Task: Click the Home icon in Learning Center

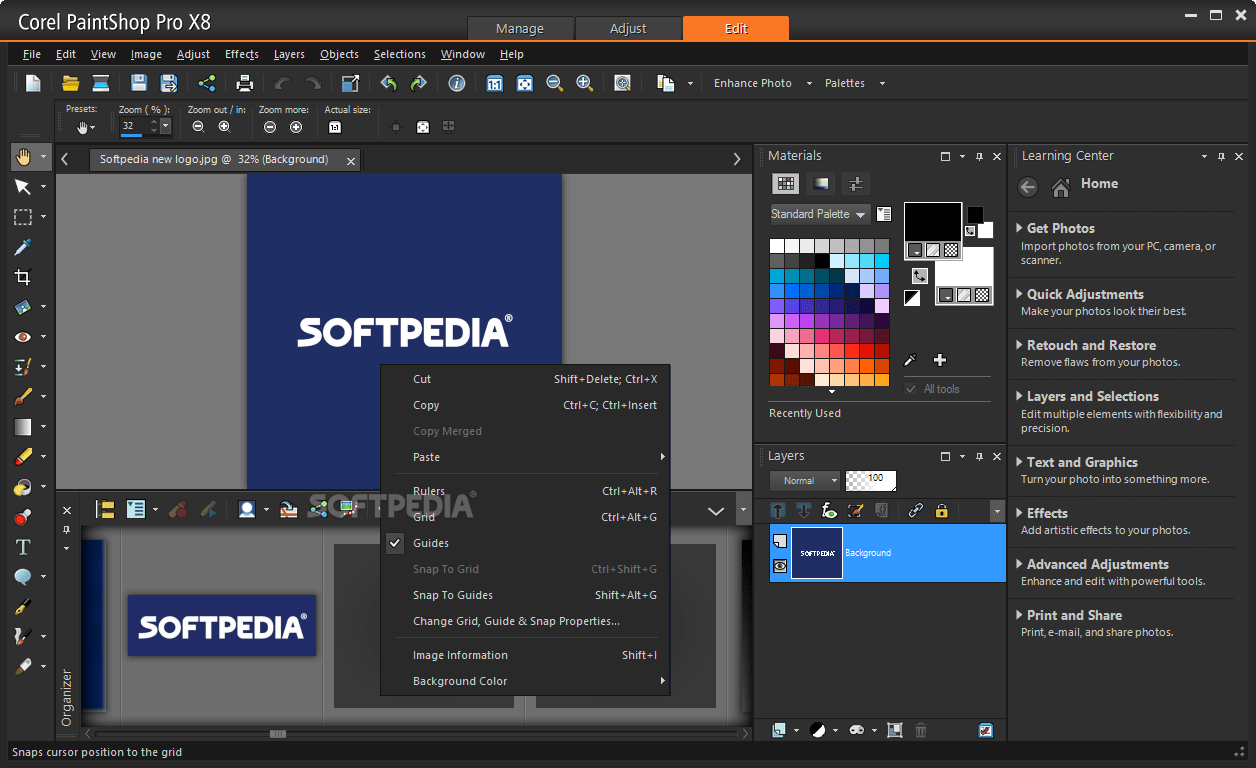Action: pos(1062,186)
